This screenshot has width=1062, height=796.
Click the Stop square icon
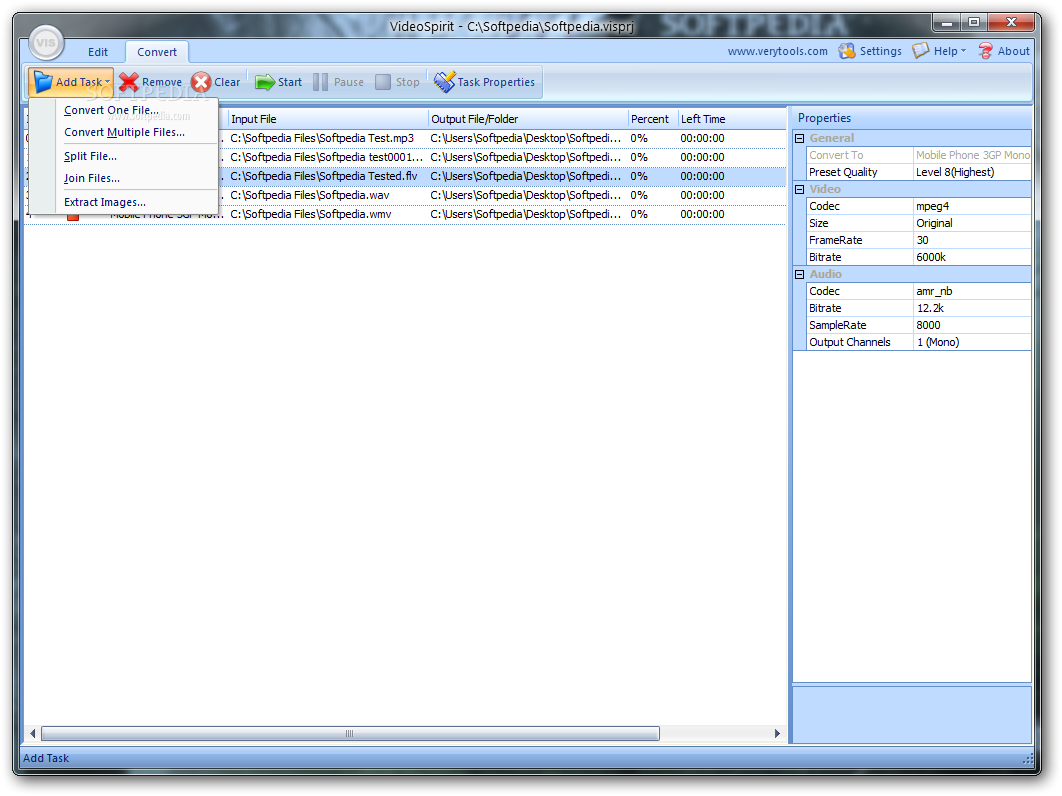click(x=383, y=82)
